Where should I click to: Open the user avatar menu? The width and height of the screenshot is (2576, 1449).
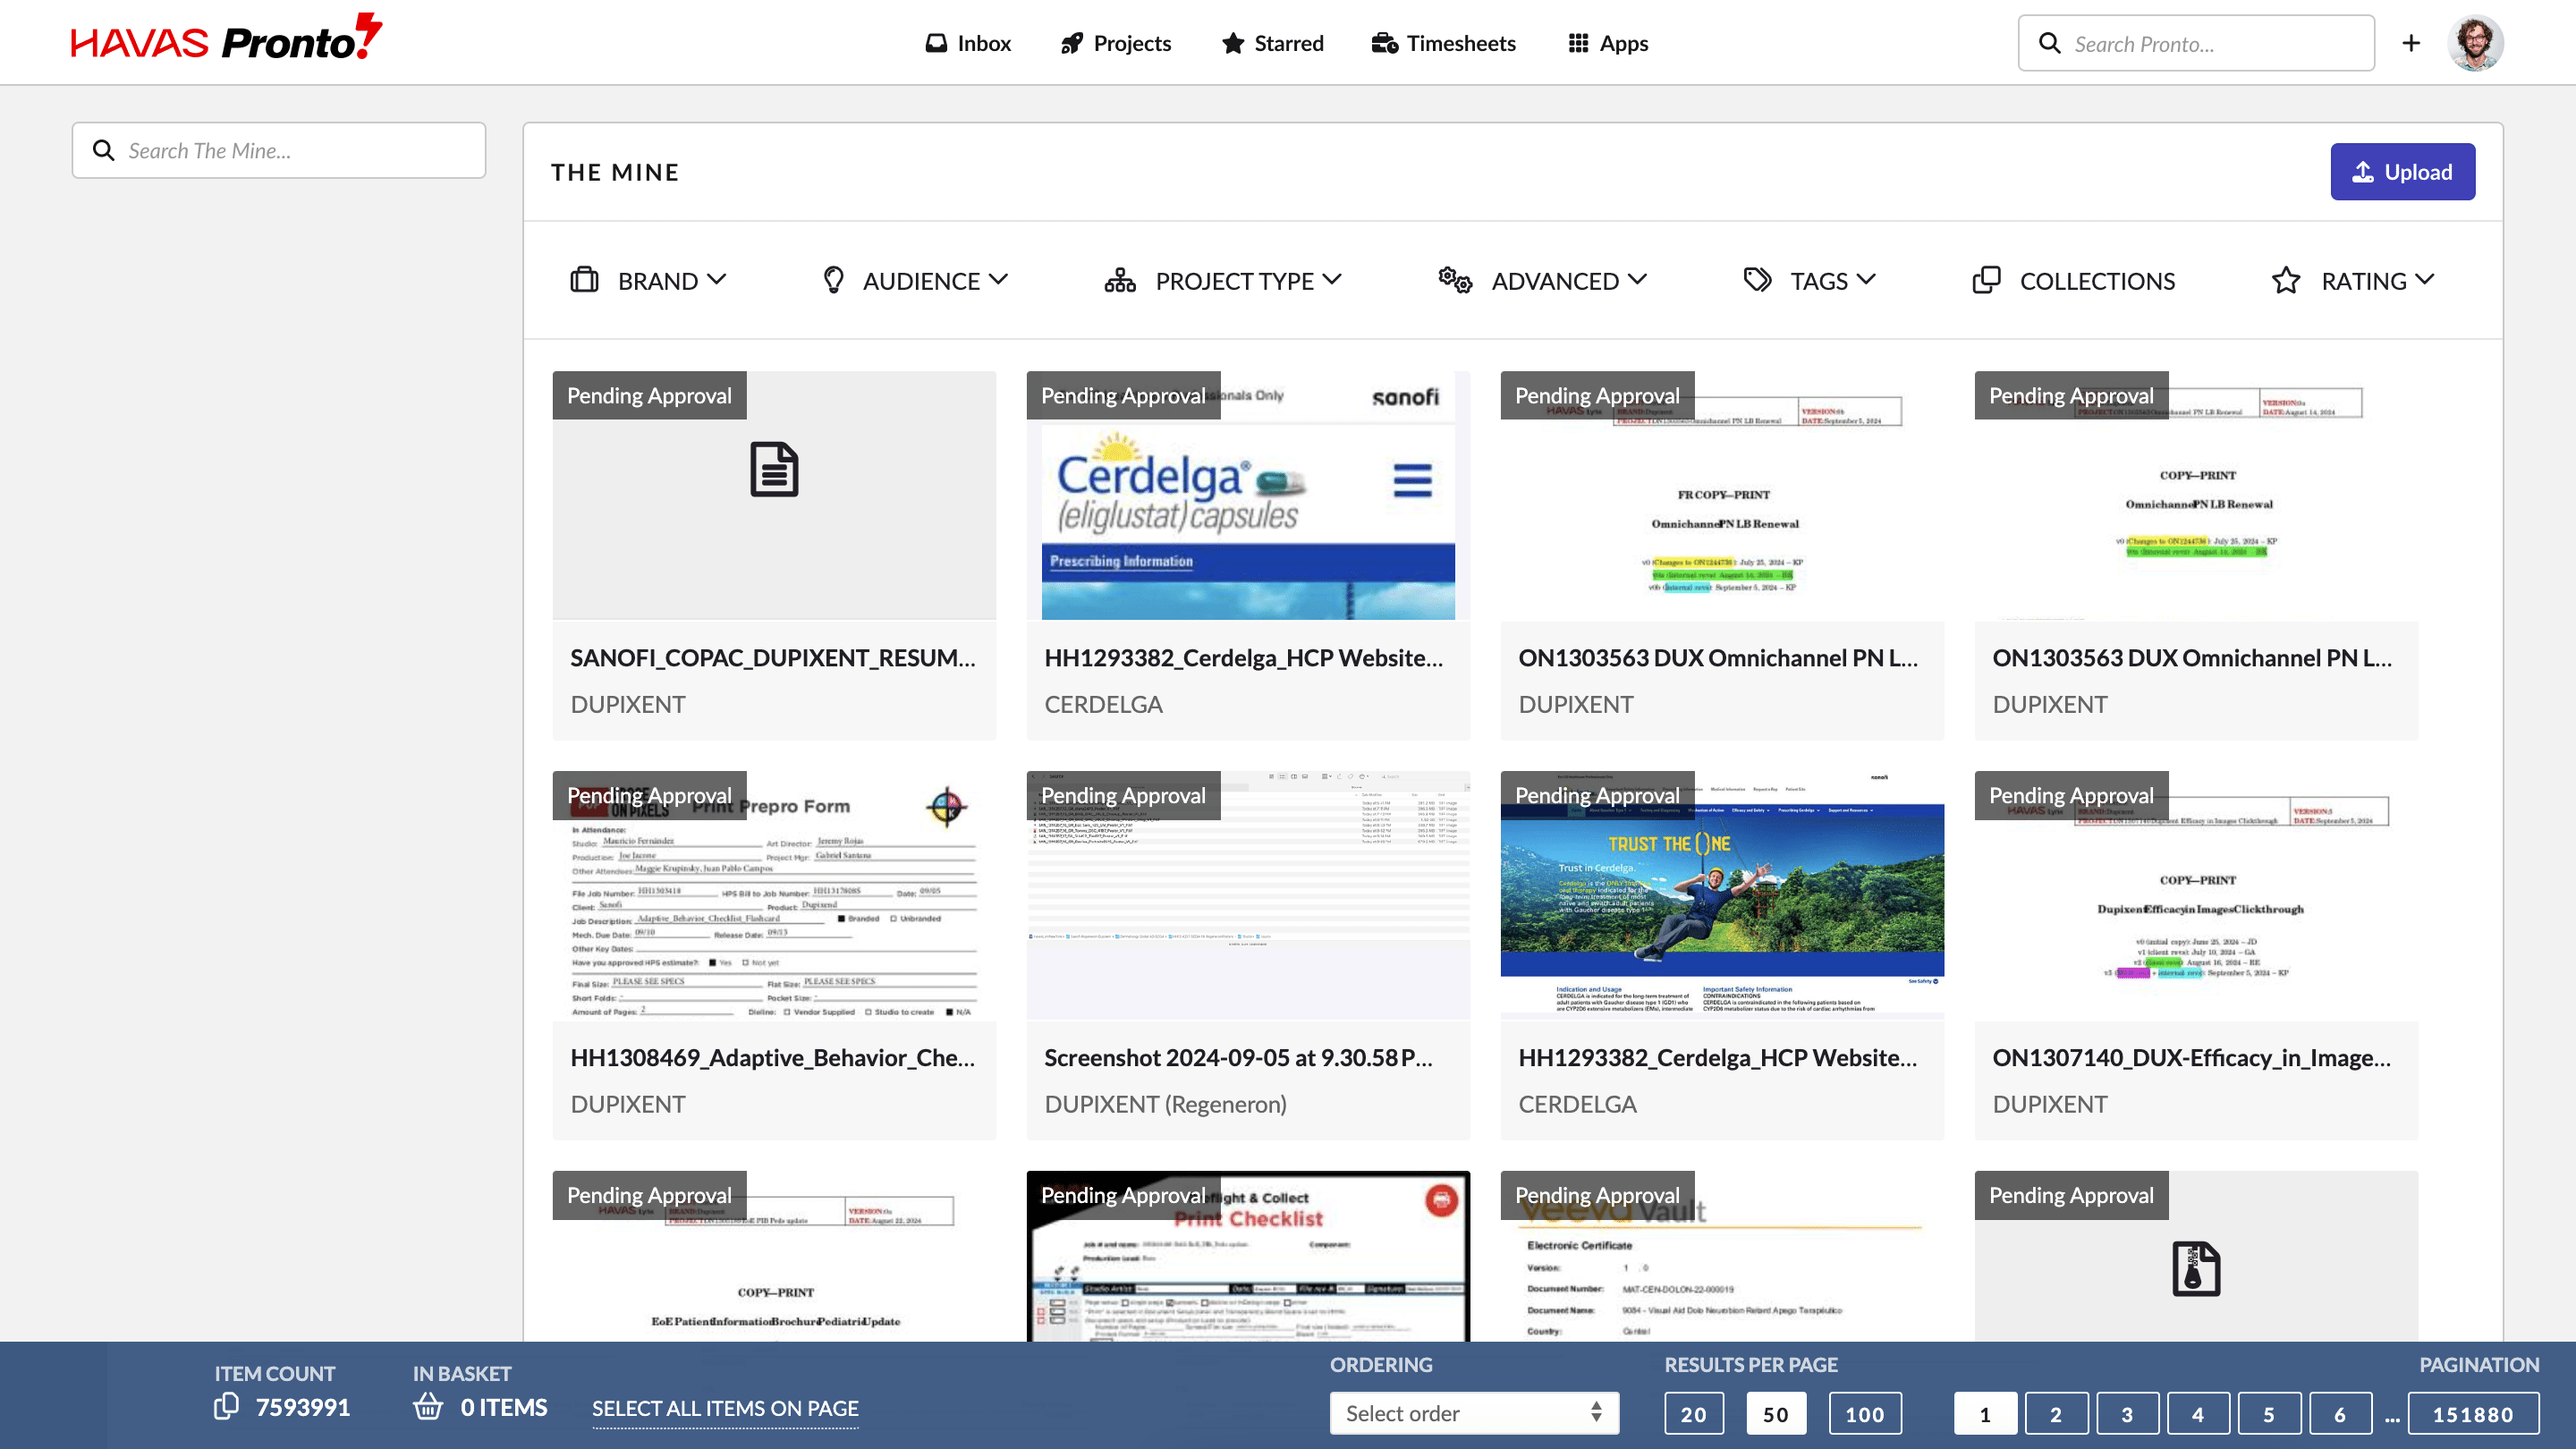pos(2475,43)
